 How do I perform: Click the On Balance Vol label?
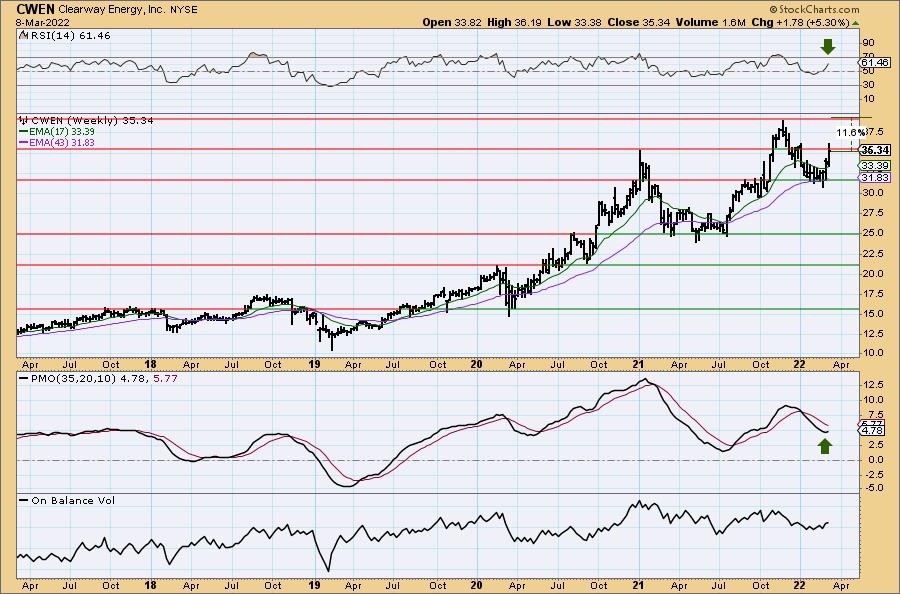(x=73, y=500)
